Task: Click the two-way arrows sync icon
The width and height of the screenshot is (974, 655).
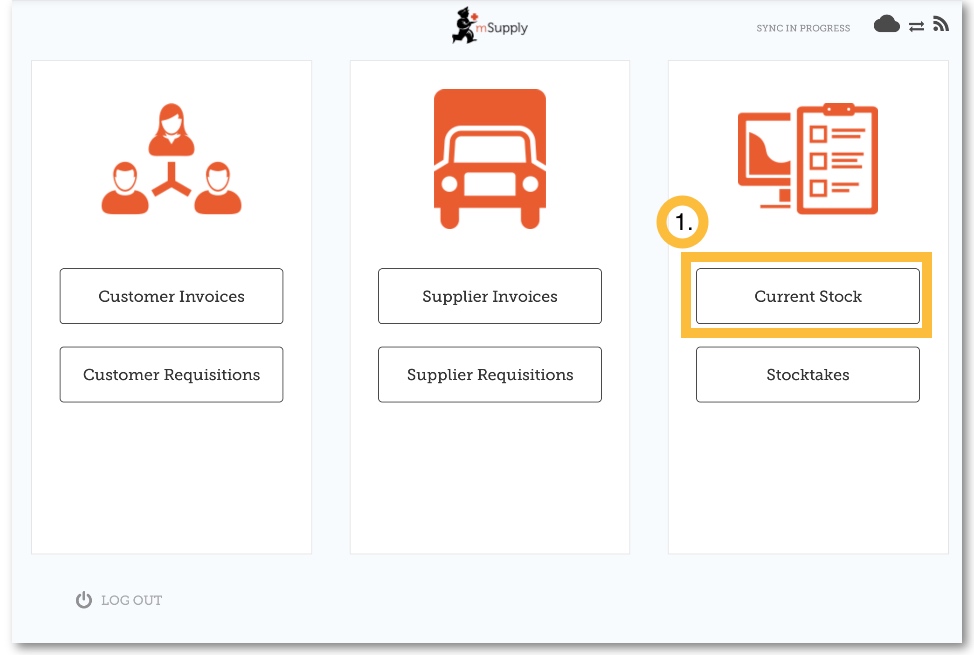Action: click(x=916, y=27)
